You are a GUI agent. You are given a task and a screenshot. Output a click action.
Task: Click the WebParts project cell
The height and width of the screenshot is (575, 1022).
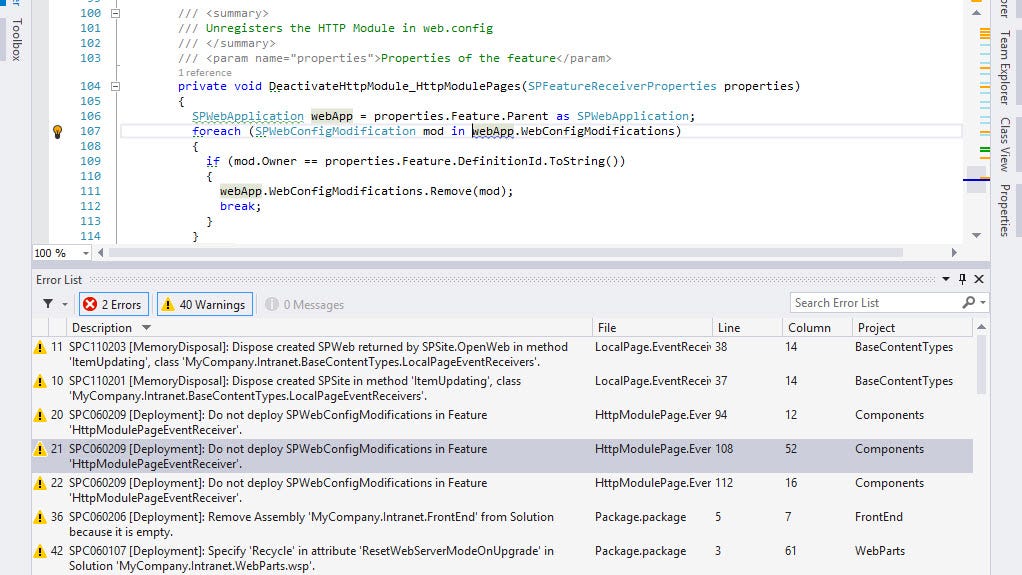(880, 551)
